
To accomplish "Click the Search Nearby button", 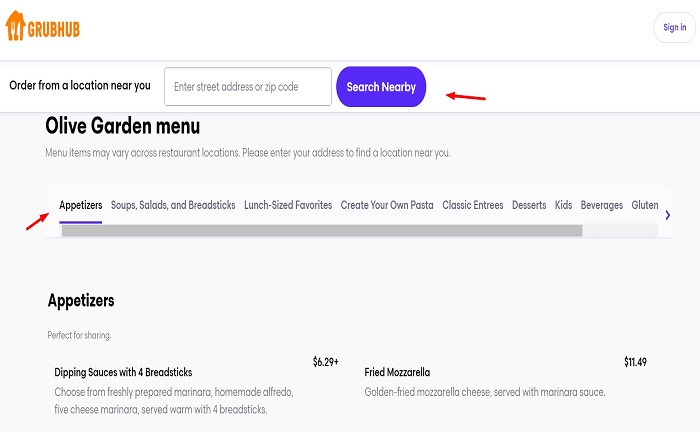I will pyautogui.click(x=381, y=87).
